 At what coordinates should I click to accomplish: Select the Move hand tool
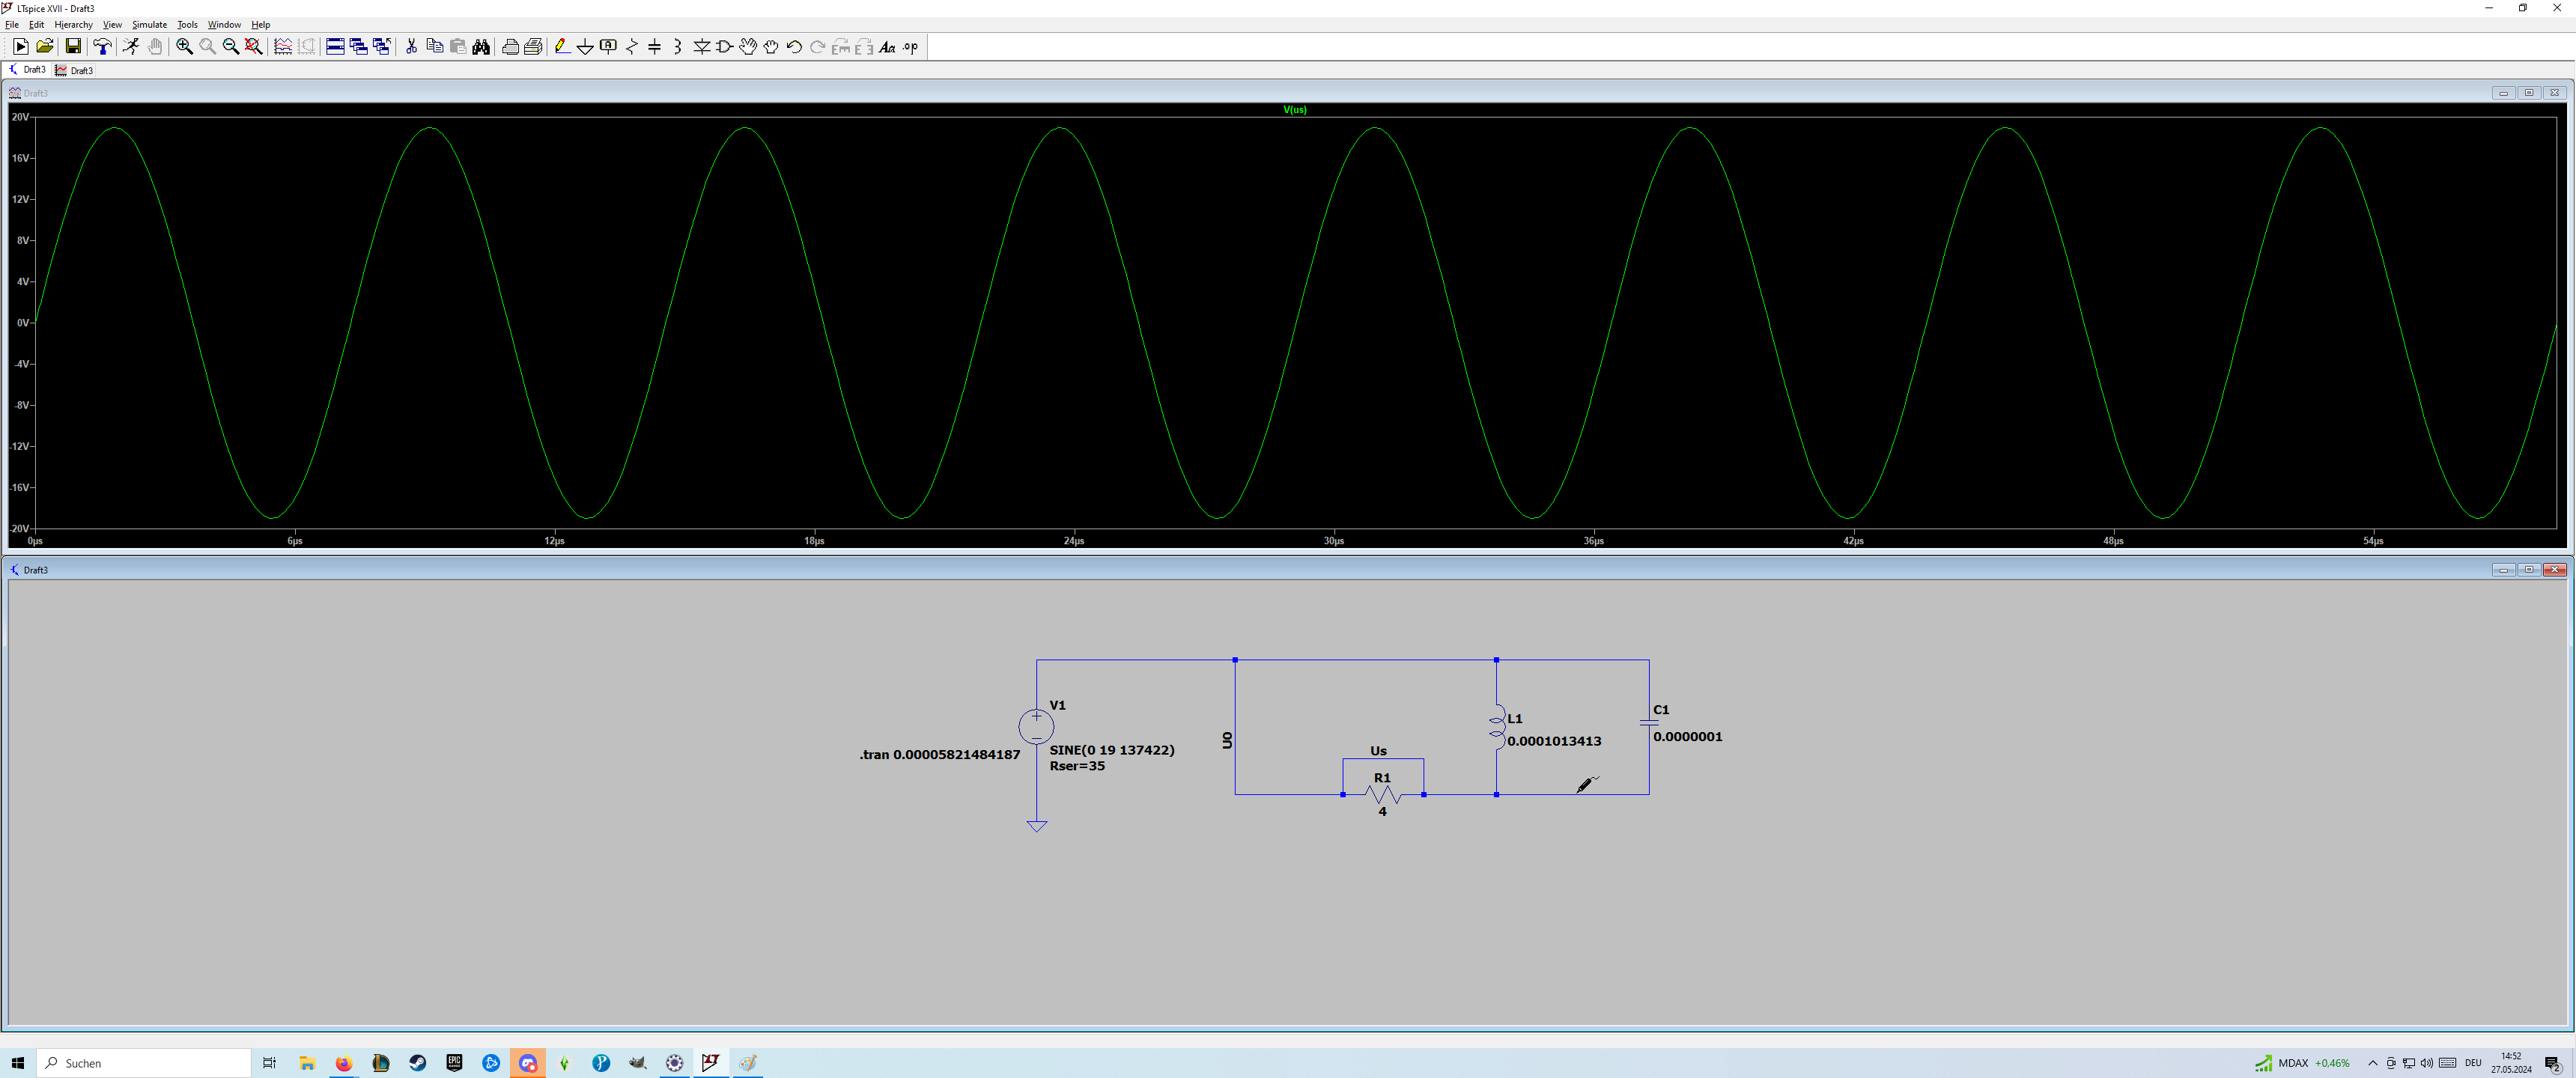(x=748, y=47)
